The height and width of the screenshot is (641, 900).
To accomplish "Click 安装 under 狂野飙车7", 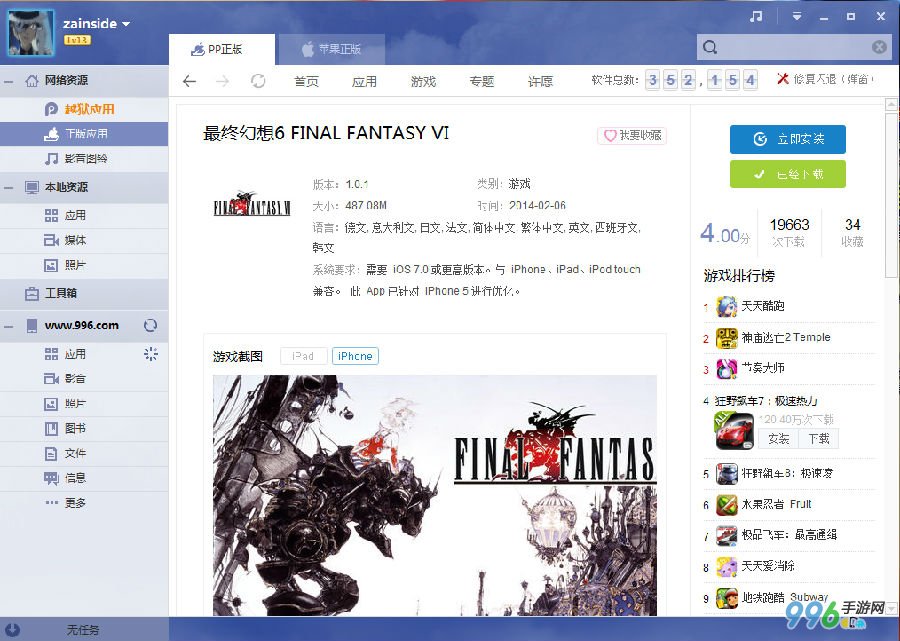I will coord(778,439).
